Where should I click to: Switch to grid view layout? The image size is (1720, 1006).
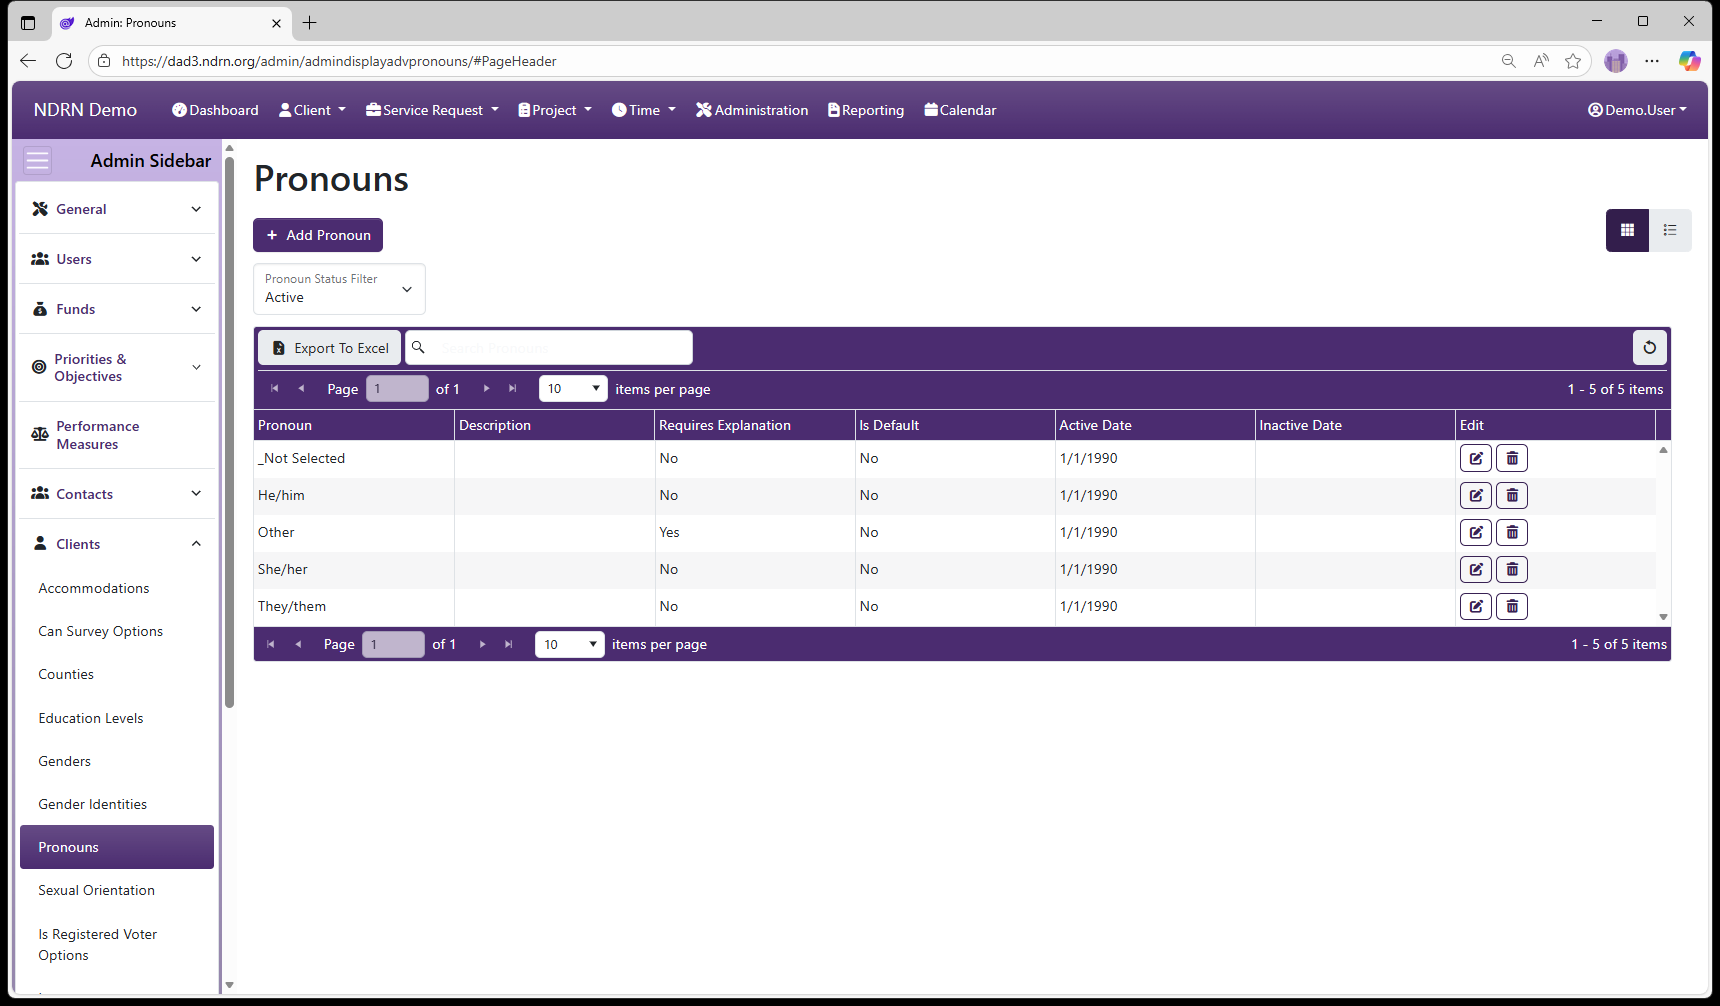(x=1627, y=230)
